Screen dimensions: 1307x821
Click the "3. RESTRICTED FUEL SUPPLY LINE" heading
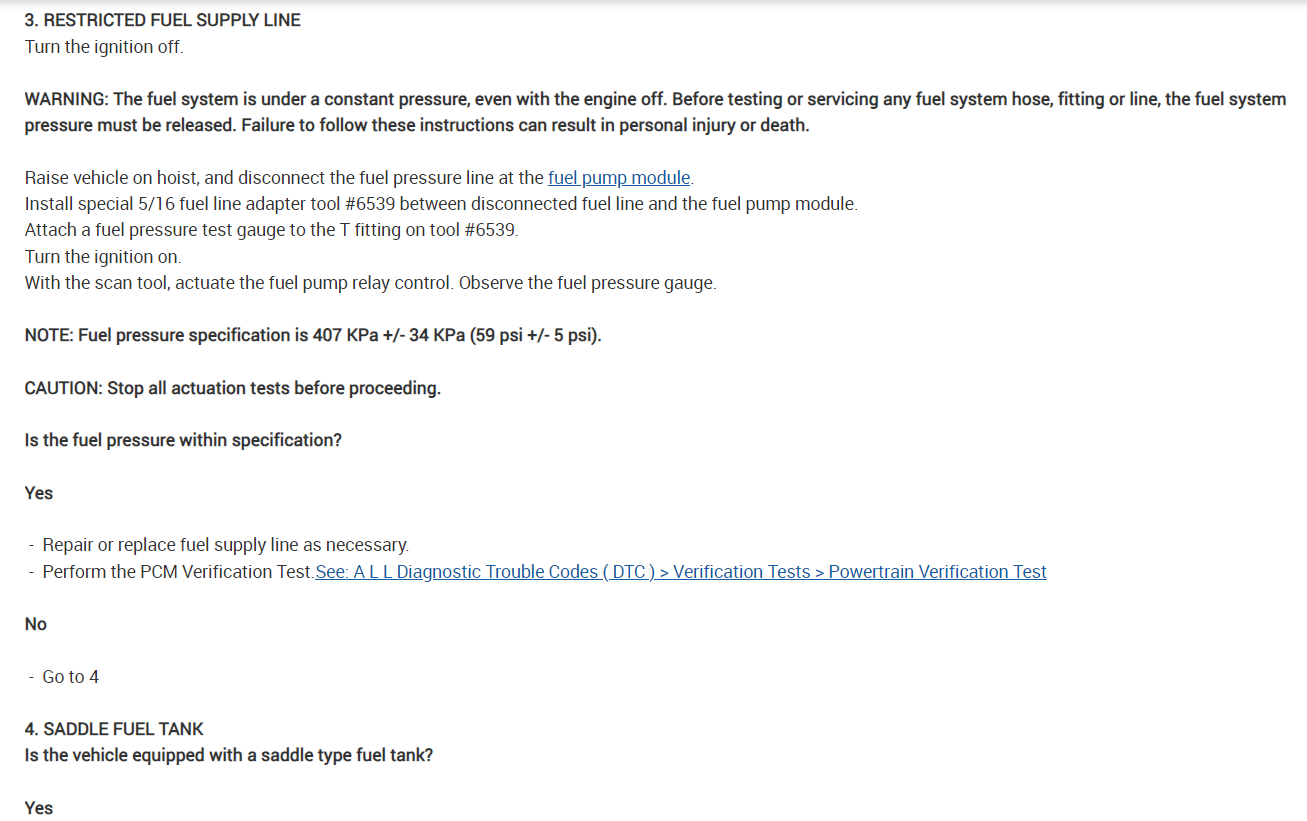tap(162, 20)
